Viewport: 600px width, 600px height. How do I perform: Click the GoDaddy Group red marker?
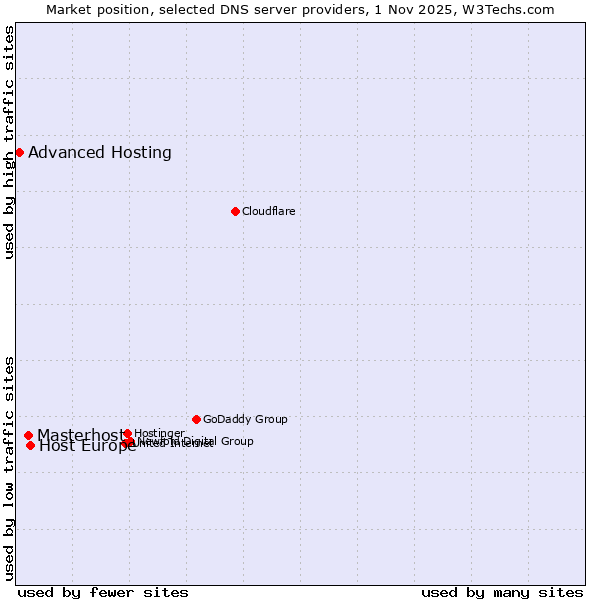point(196,419)
